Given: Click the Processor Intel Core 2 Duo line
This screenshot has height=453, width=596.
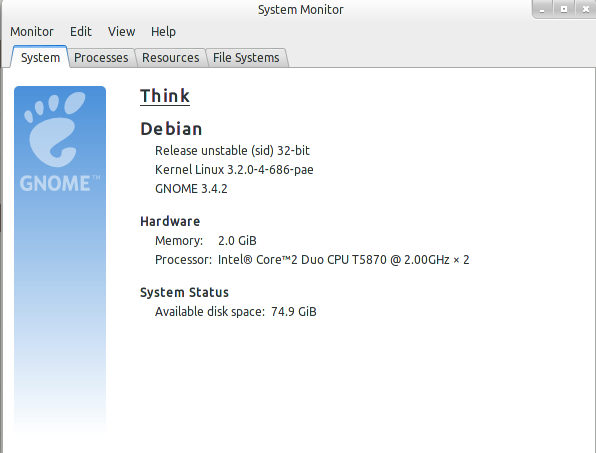Looking at the screenshot, I should 312,260.
